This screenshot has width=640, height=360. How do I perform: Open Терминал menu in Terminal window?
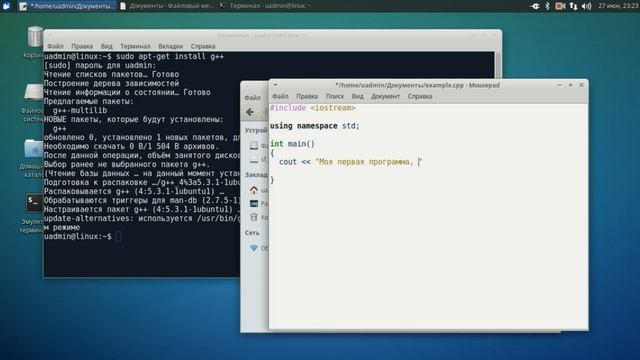click(x=135, y=46)
